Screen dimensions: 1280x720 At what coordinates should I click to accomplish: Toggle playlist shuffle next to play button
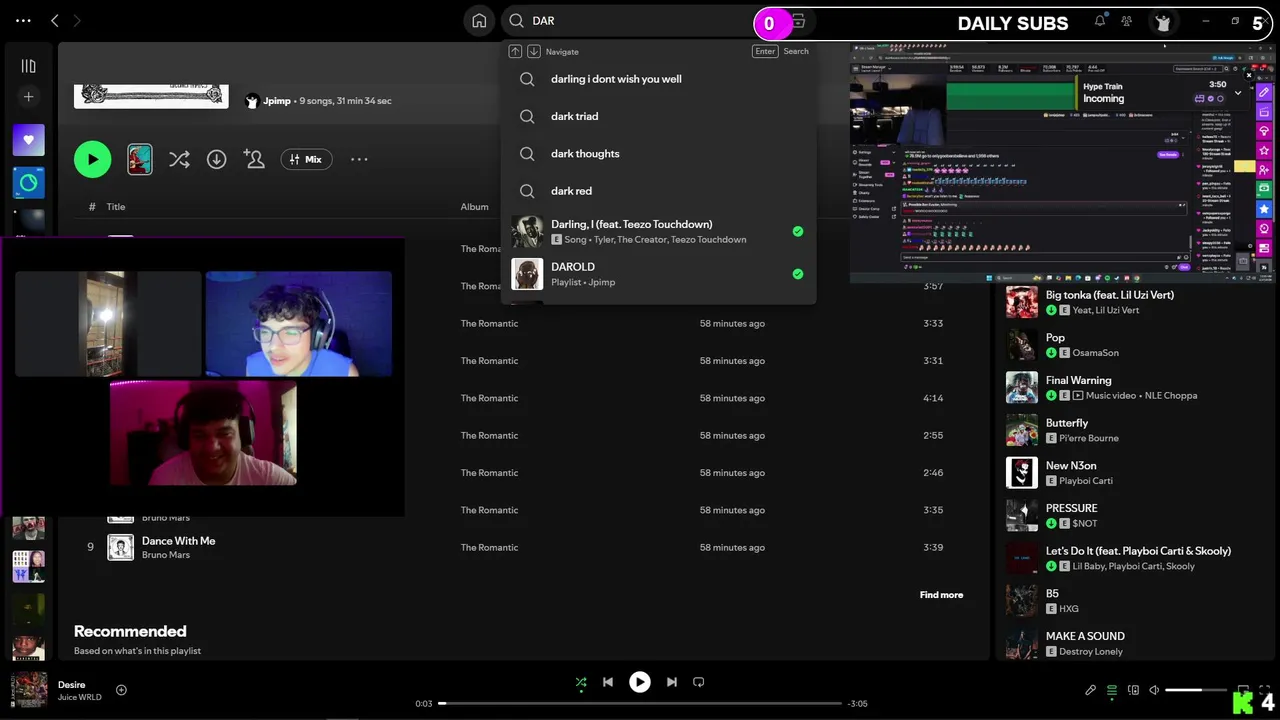(179, 159)
